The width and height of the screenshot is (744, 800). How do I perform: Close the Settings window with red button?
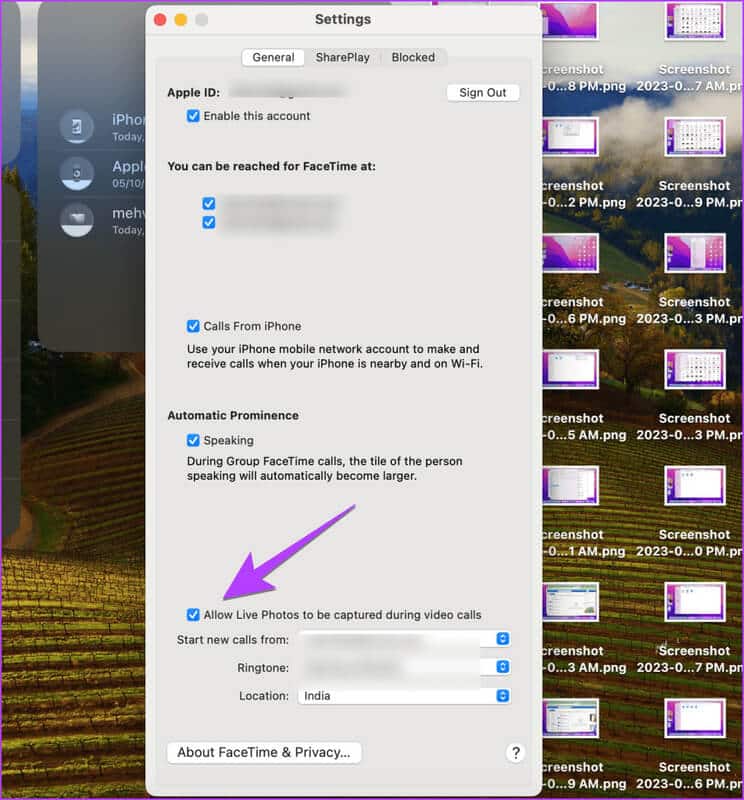[160, 20]
